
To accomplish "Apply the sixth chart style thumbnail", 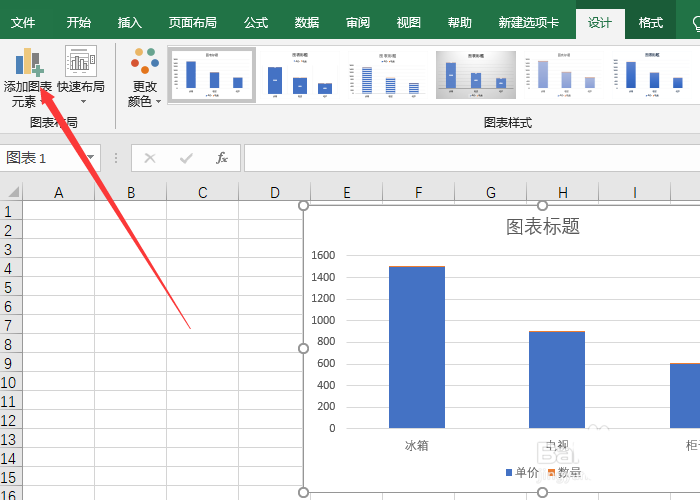I will (652, 75).
